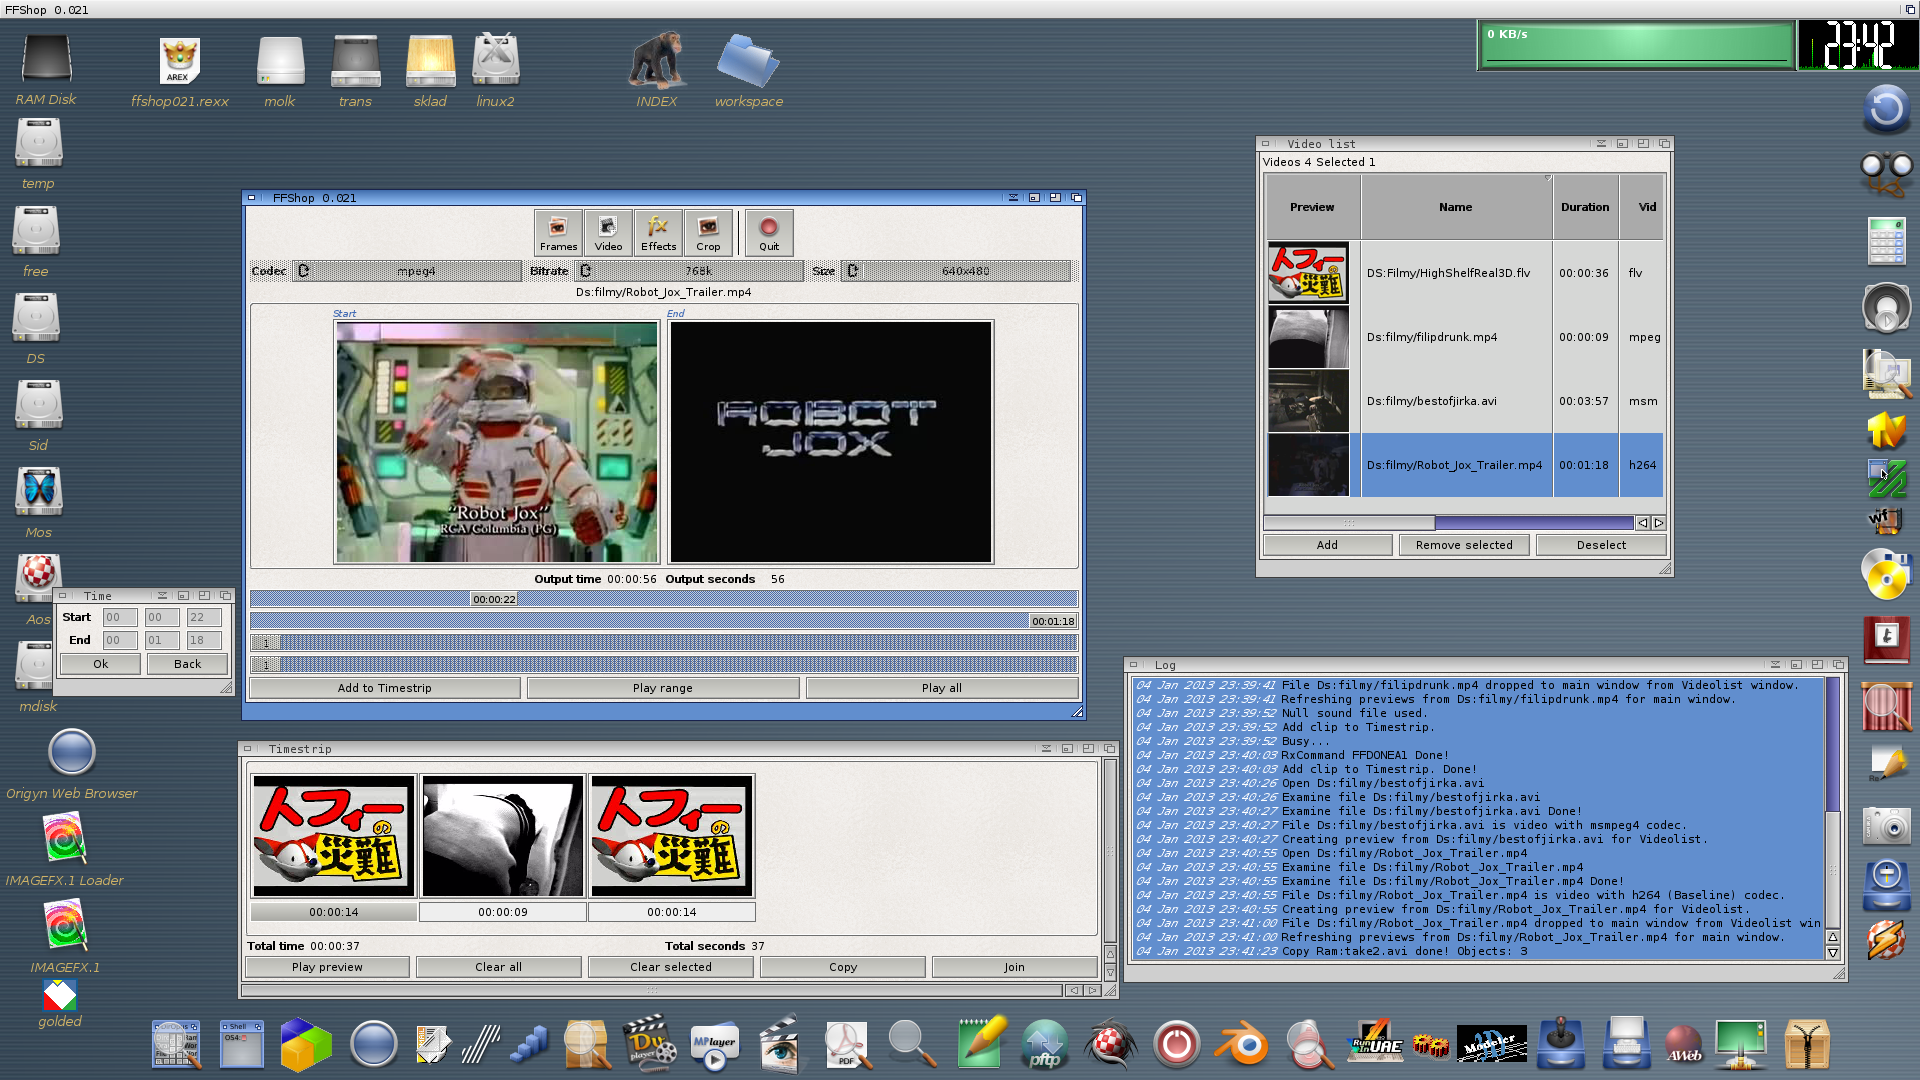Click the red Quit icon
Image resolution: width=1920 pixels, height=1080 pixels.
(769, 232)
